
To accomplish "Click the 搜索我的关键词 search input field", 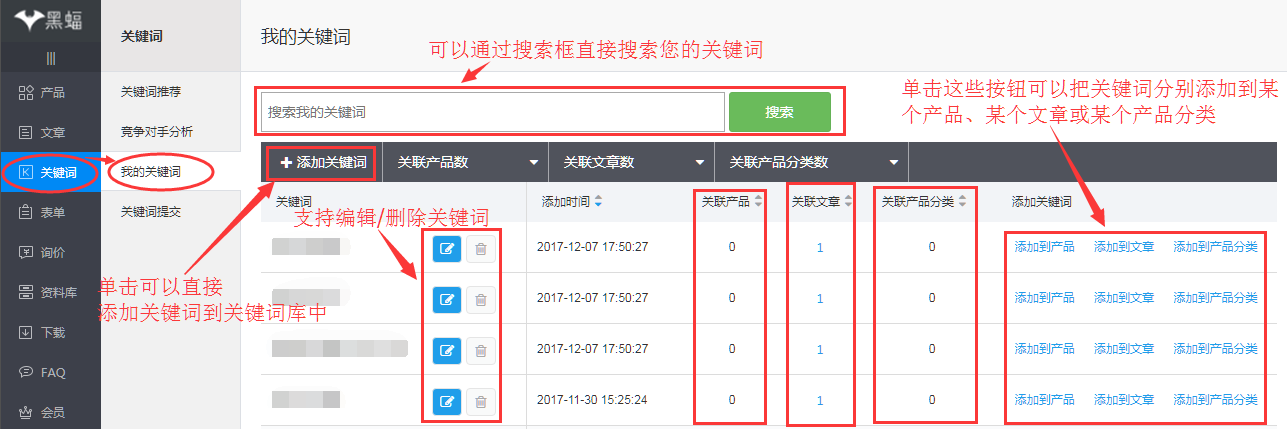I will (x=492, y=112).
